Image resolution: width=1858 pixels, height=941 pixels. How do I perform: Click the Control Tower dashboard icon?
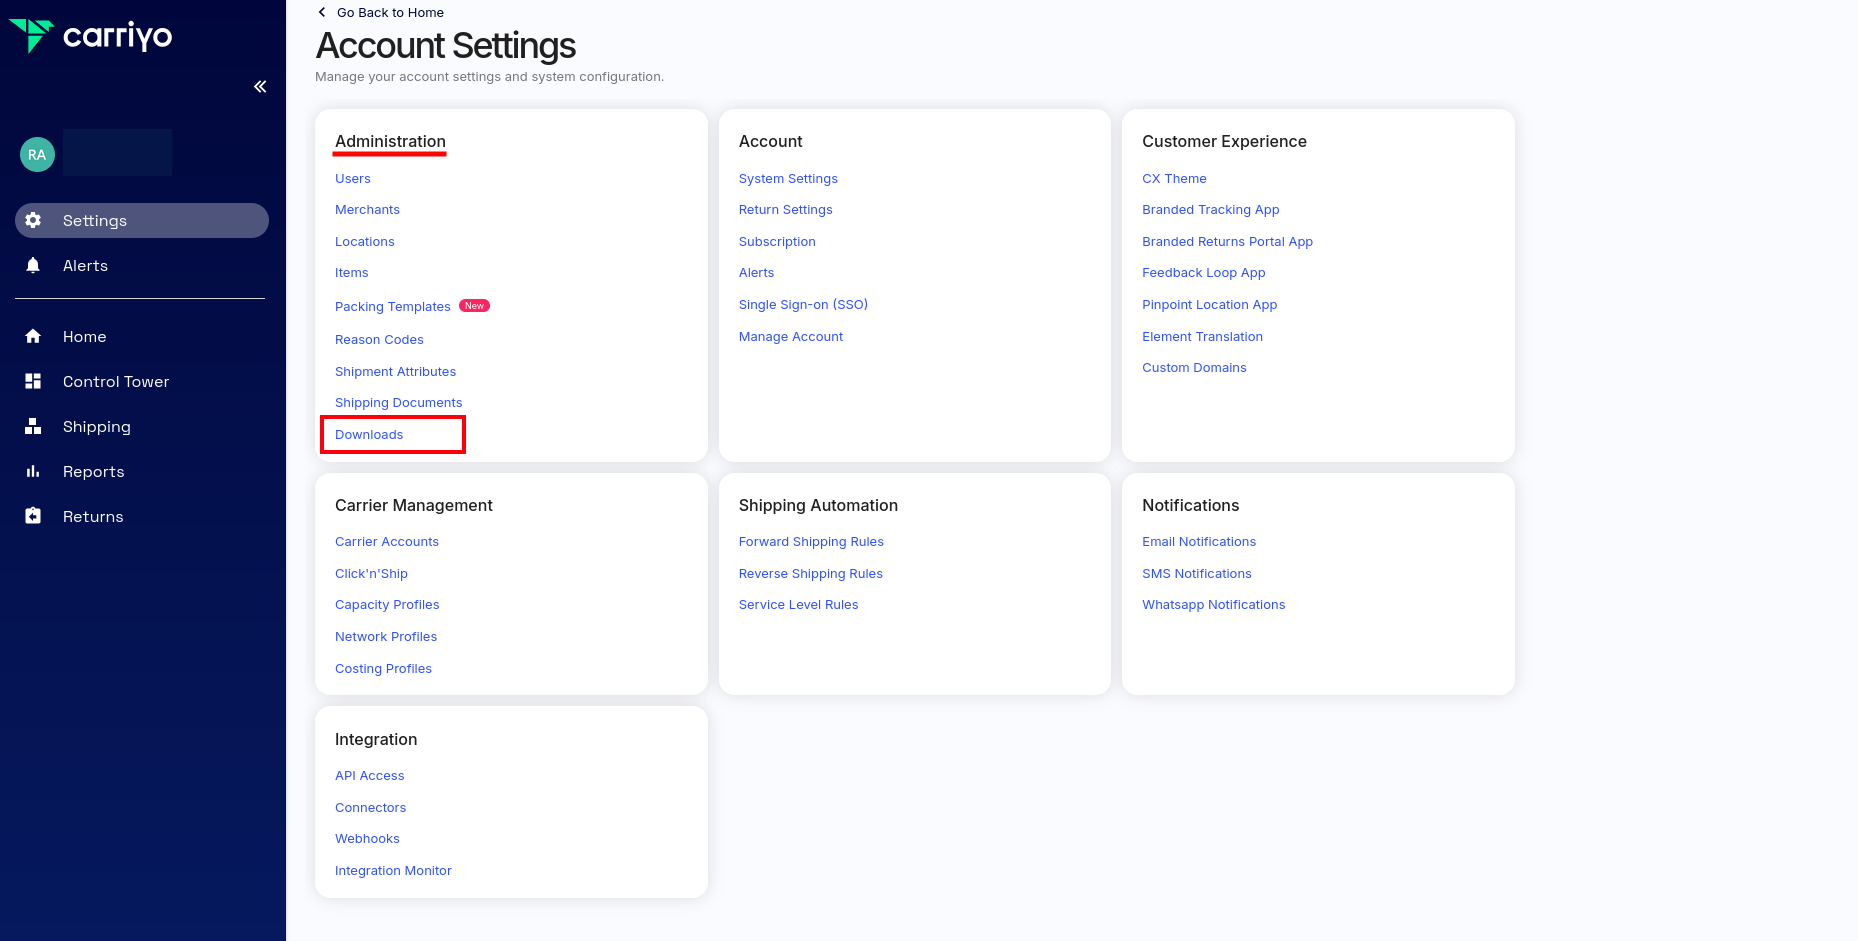pos(33,381)
